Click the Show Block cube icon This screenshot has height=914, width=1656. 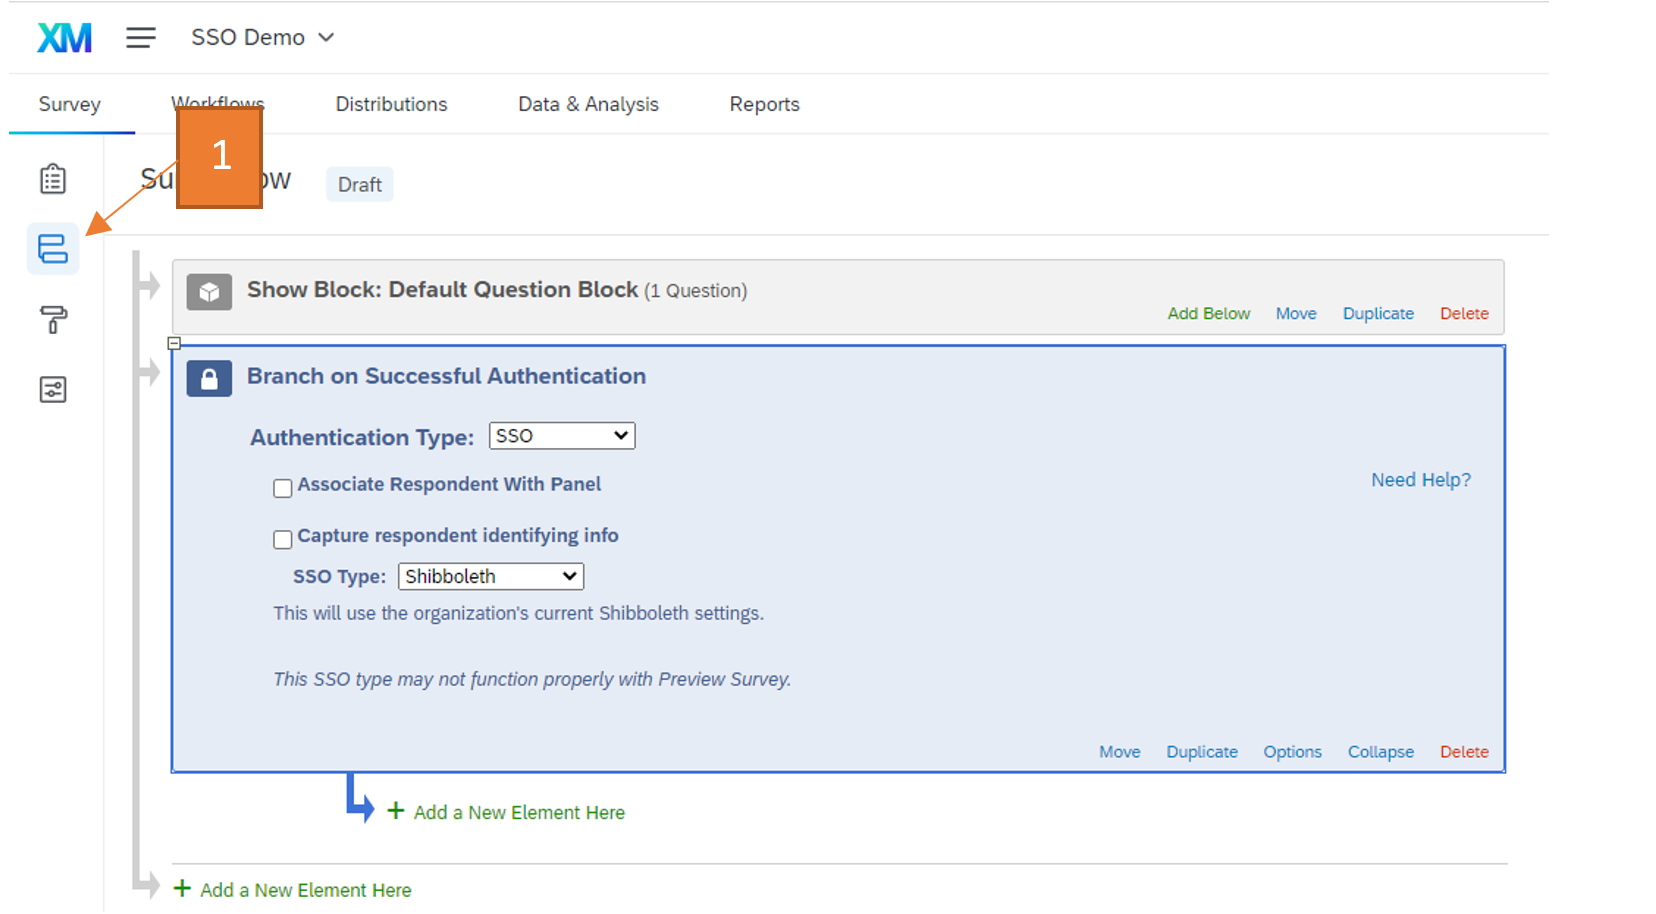point(209,292)
